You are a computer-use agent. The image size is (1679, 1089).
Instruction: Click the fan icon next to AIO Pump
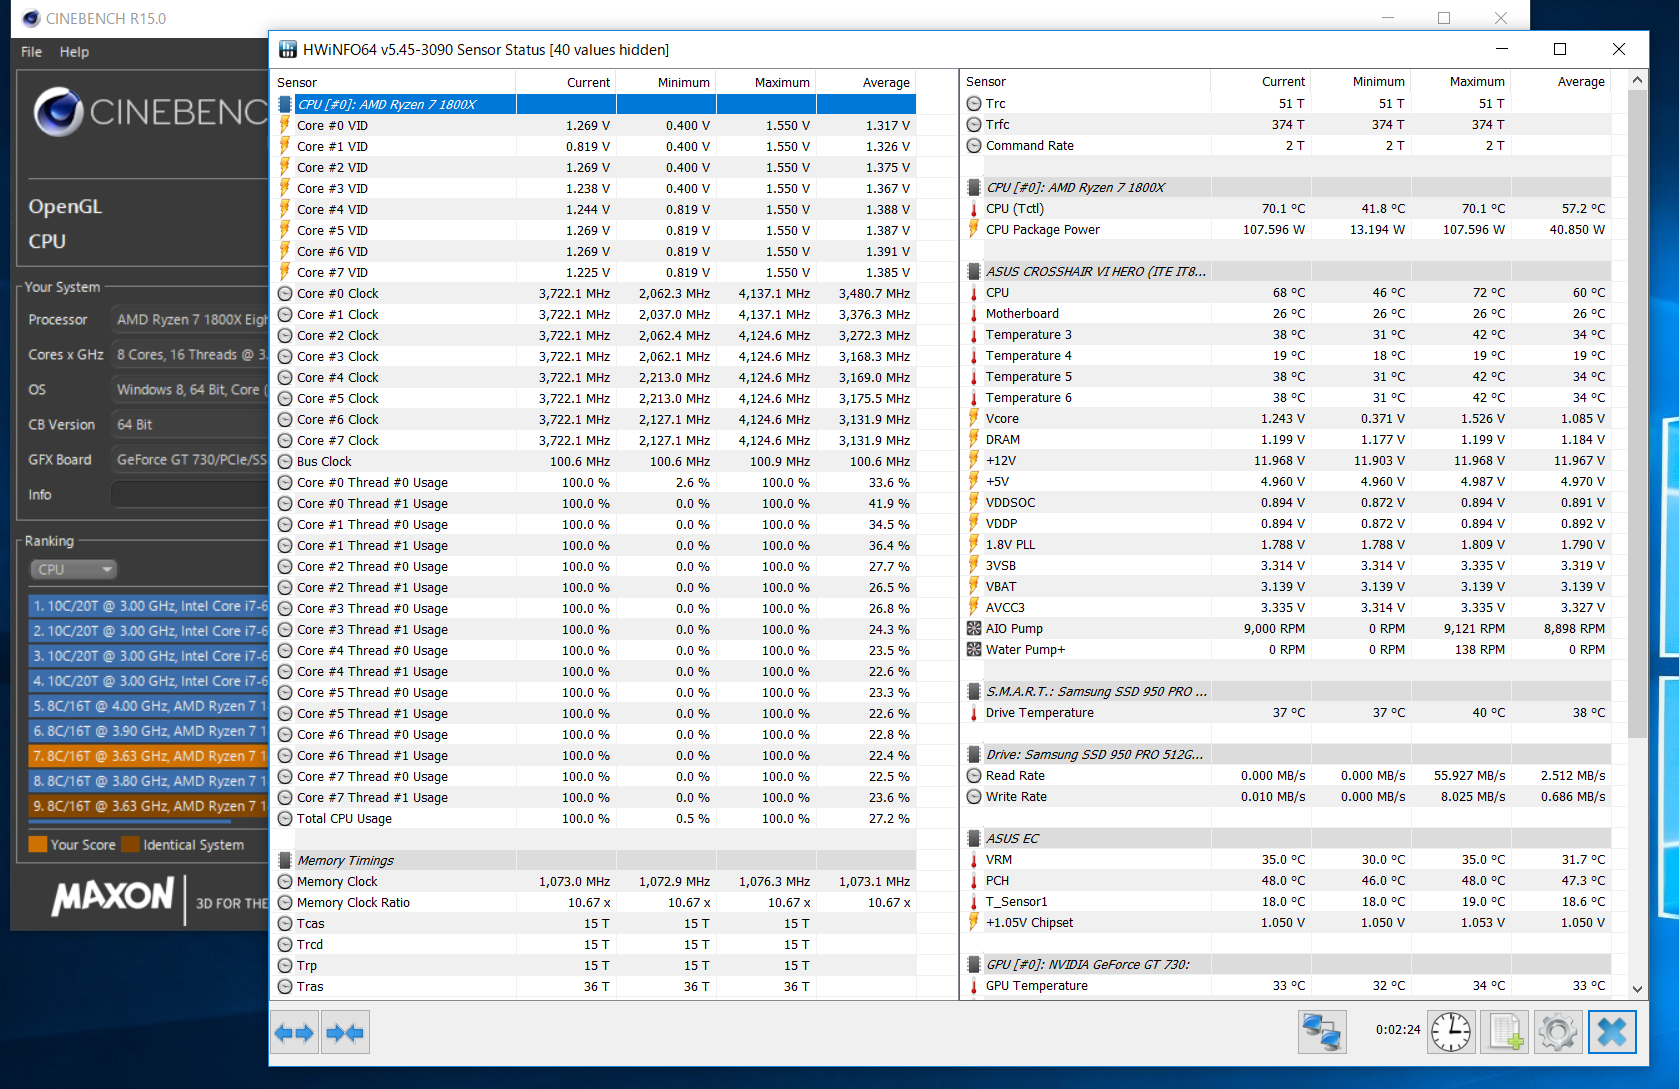click(974, 628)
